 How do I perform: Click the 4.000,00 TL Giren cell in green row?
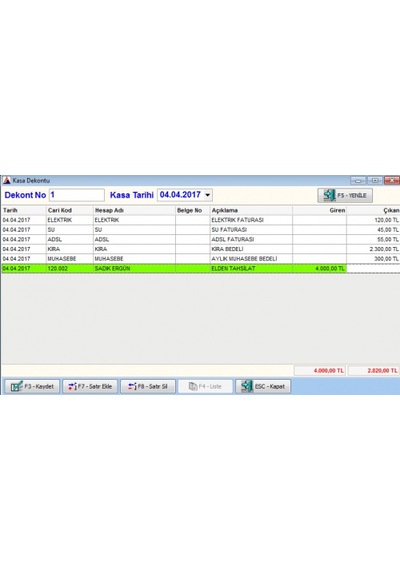pyautogui.click(x=319, y=269)
